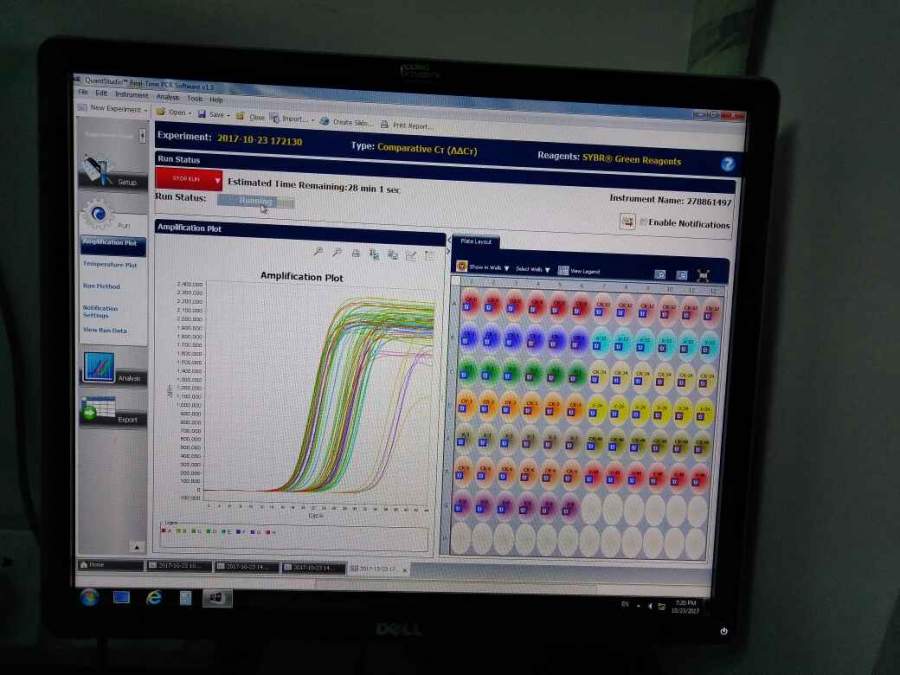Open the Run section in sidebar
Image resolution: width=900 pixels, height=675 pixels.
pos(112,217)
